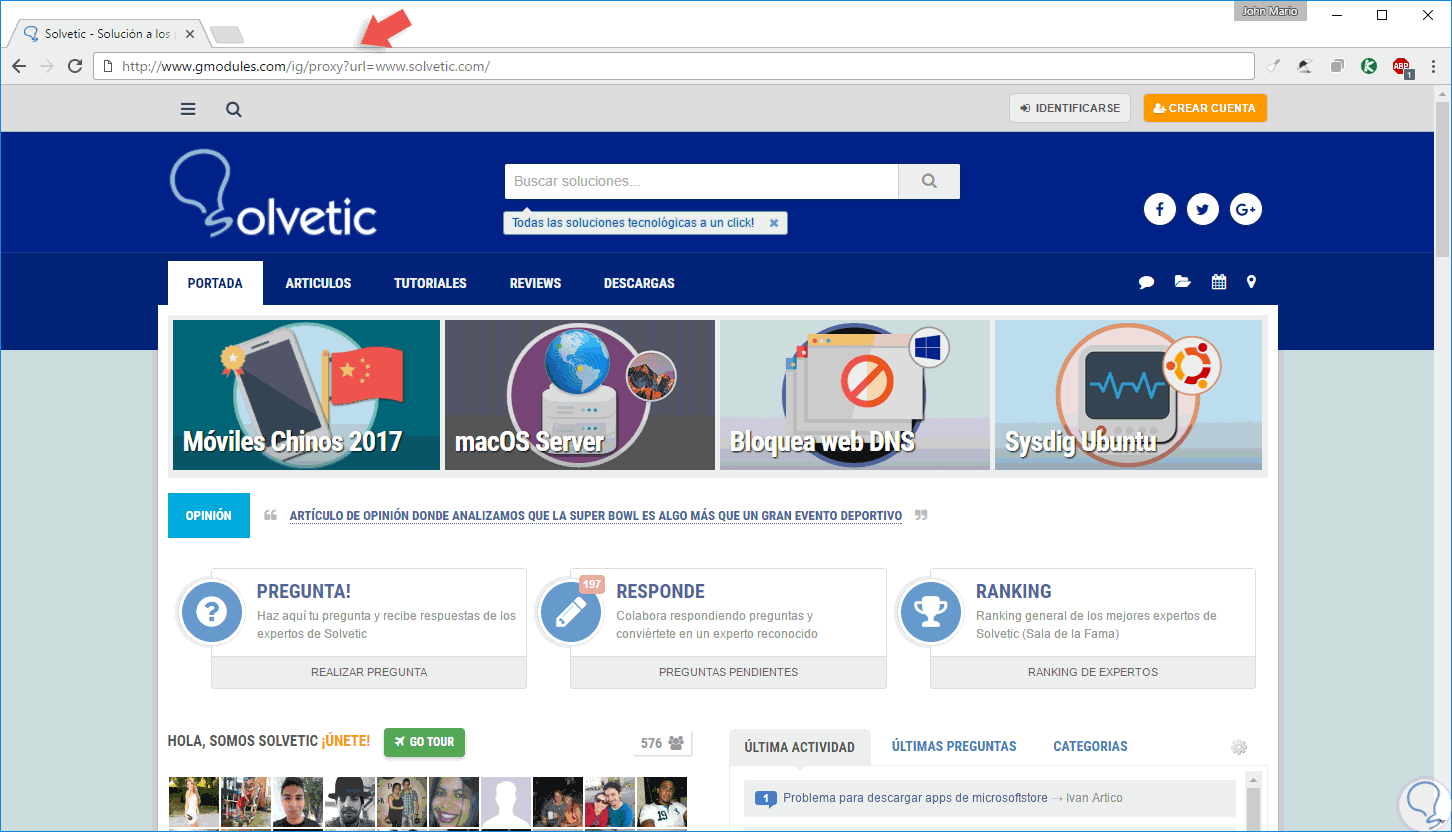Click the CREAR CUENTA button

(x=1205, y=108)
